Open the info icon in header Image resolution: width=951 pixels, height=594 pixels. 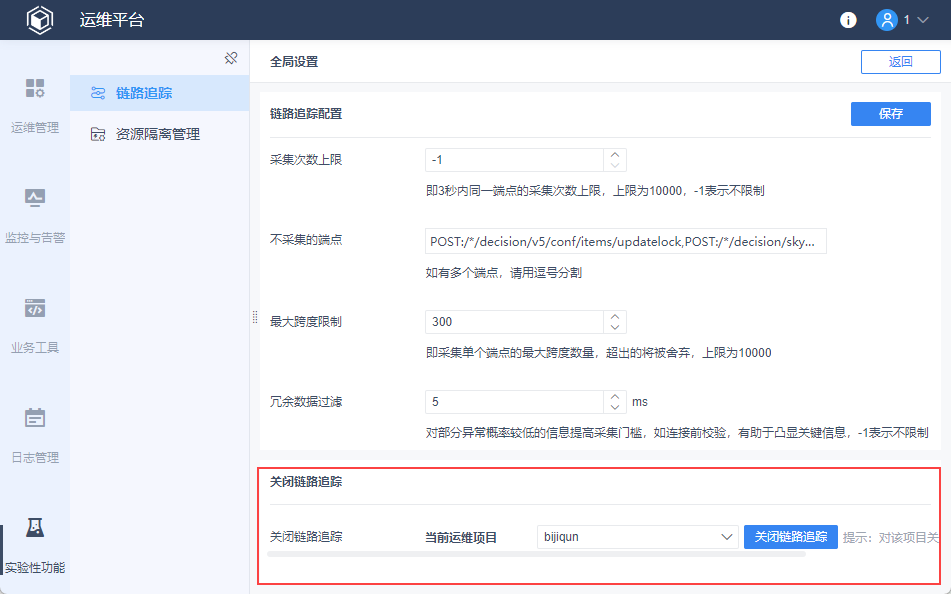click(848, 20)
